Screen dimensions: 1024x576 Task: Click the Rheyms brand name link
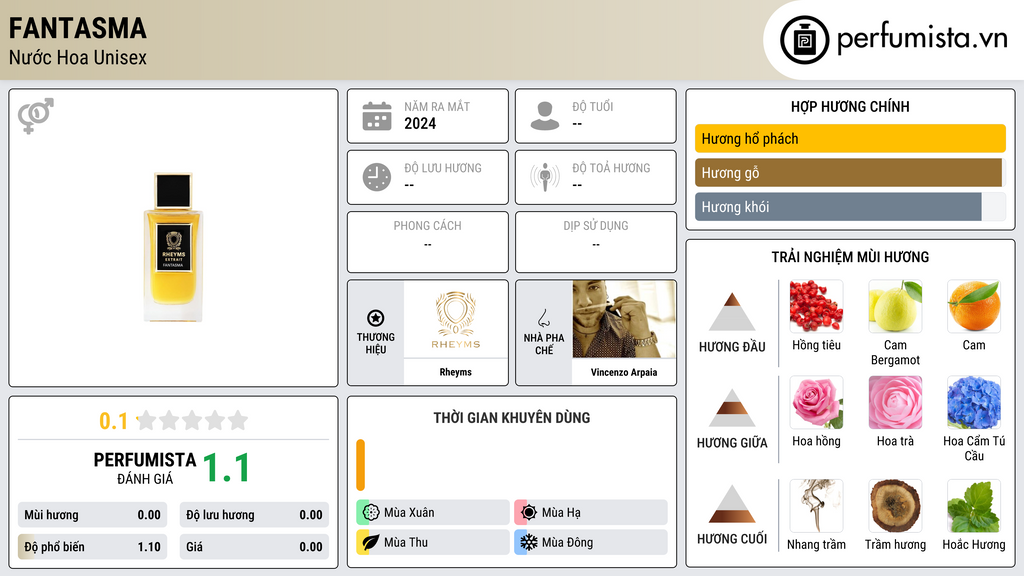[455, 372]
